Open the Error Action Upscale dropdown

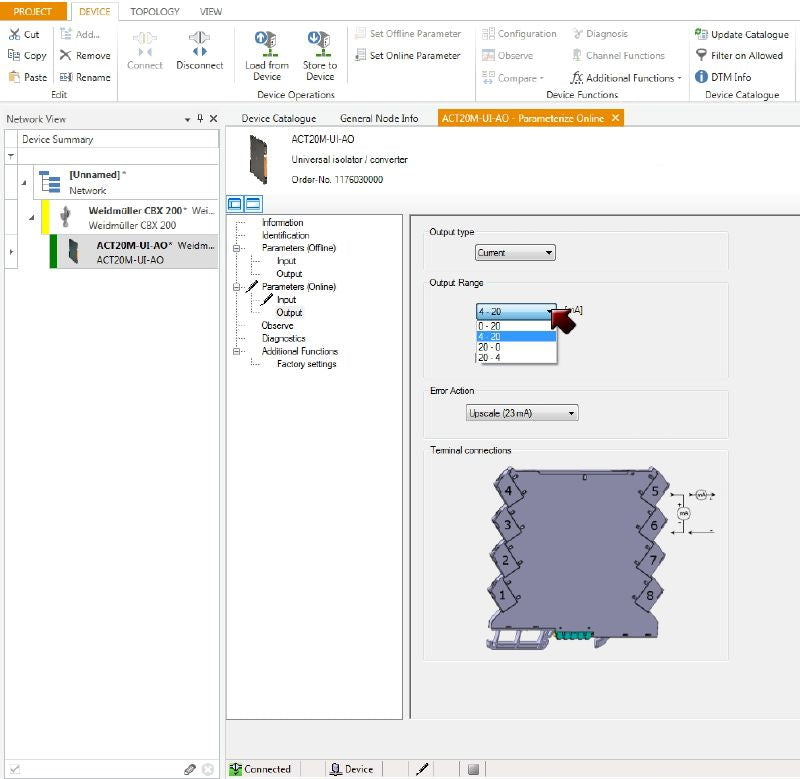pyautogui.click(x=522, y=413)
